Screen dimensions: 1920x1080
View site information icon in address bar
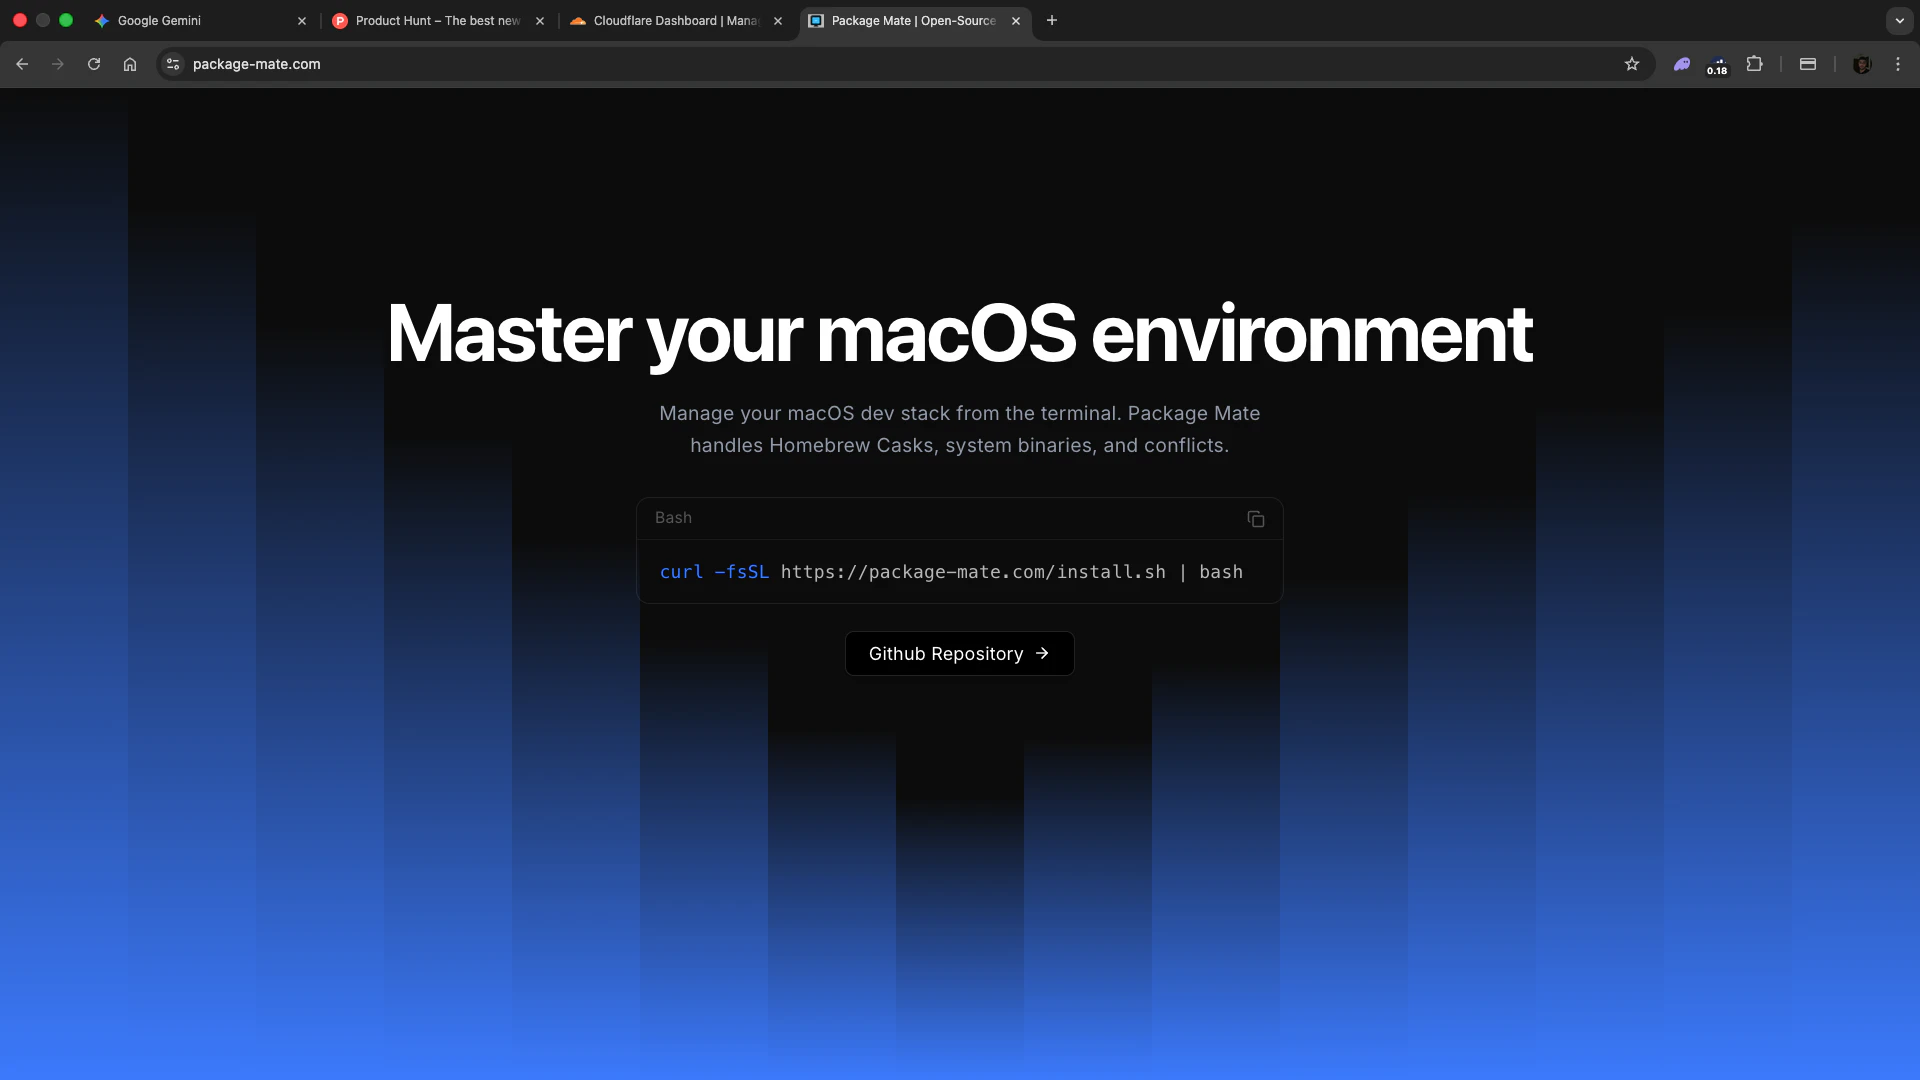pyautogui.click(x=173, y=64)
